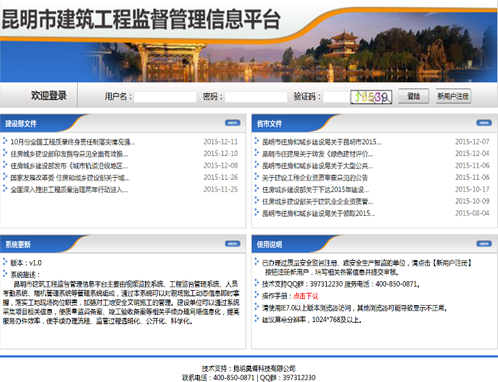
Task: Open 昆明市住建局关于转发《绿色建材评价 article
Action: pos(318,154)
